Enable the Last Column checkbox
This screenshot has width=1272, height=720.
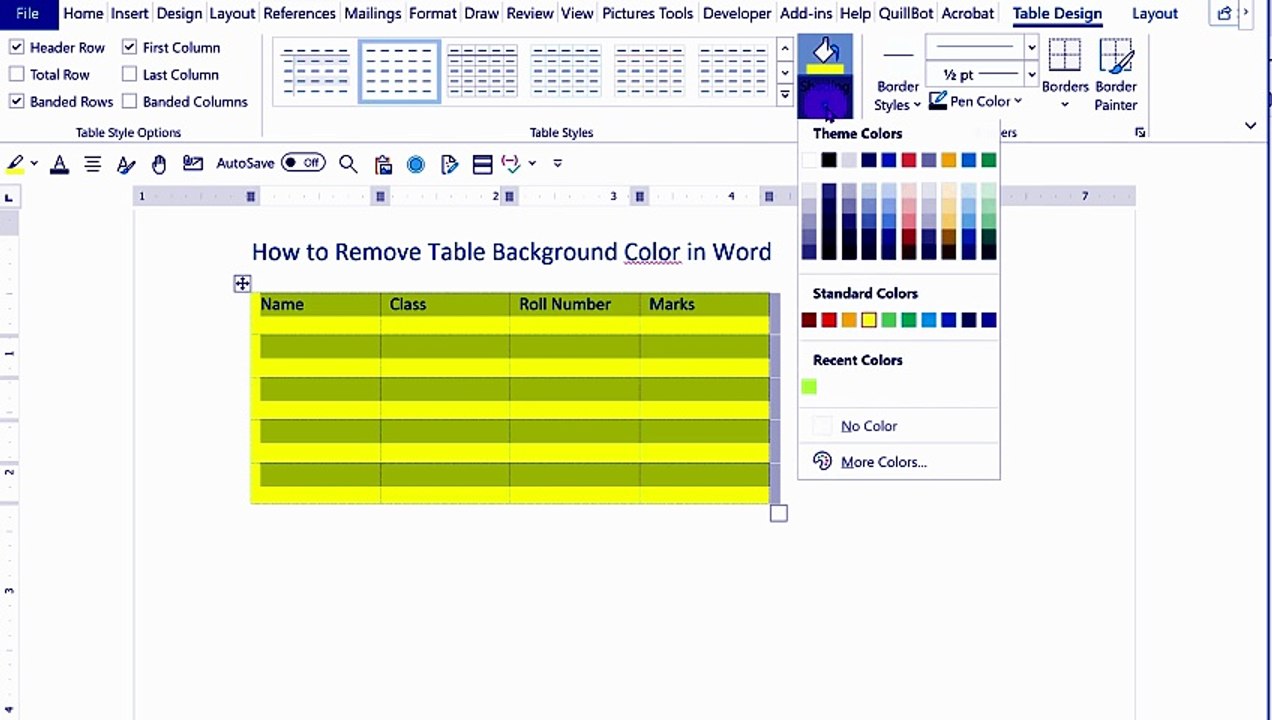(129, 74)
